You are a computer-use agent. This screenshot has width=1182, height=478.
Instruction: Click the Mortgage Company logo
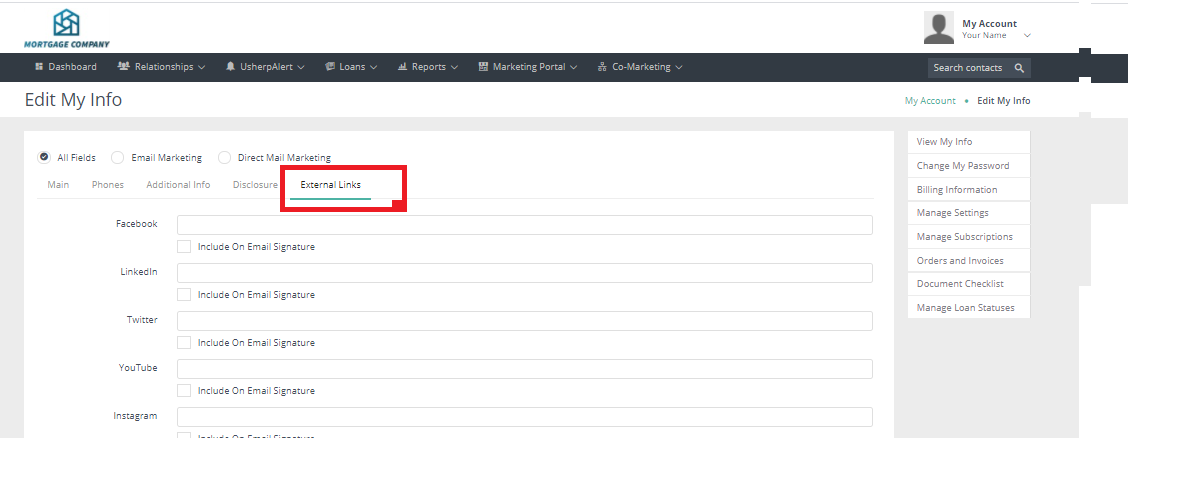tap(66, 28)
